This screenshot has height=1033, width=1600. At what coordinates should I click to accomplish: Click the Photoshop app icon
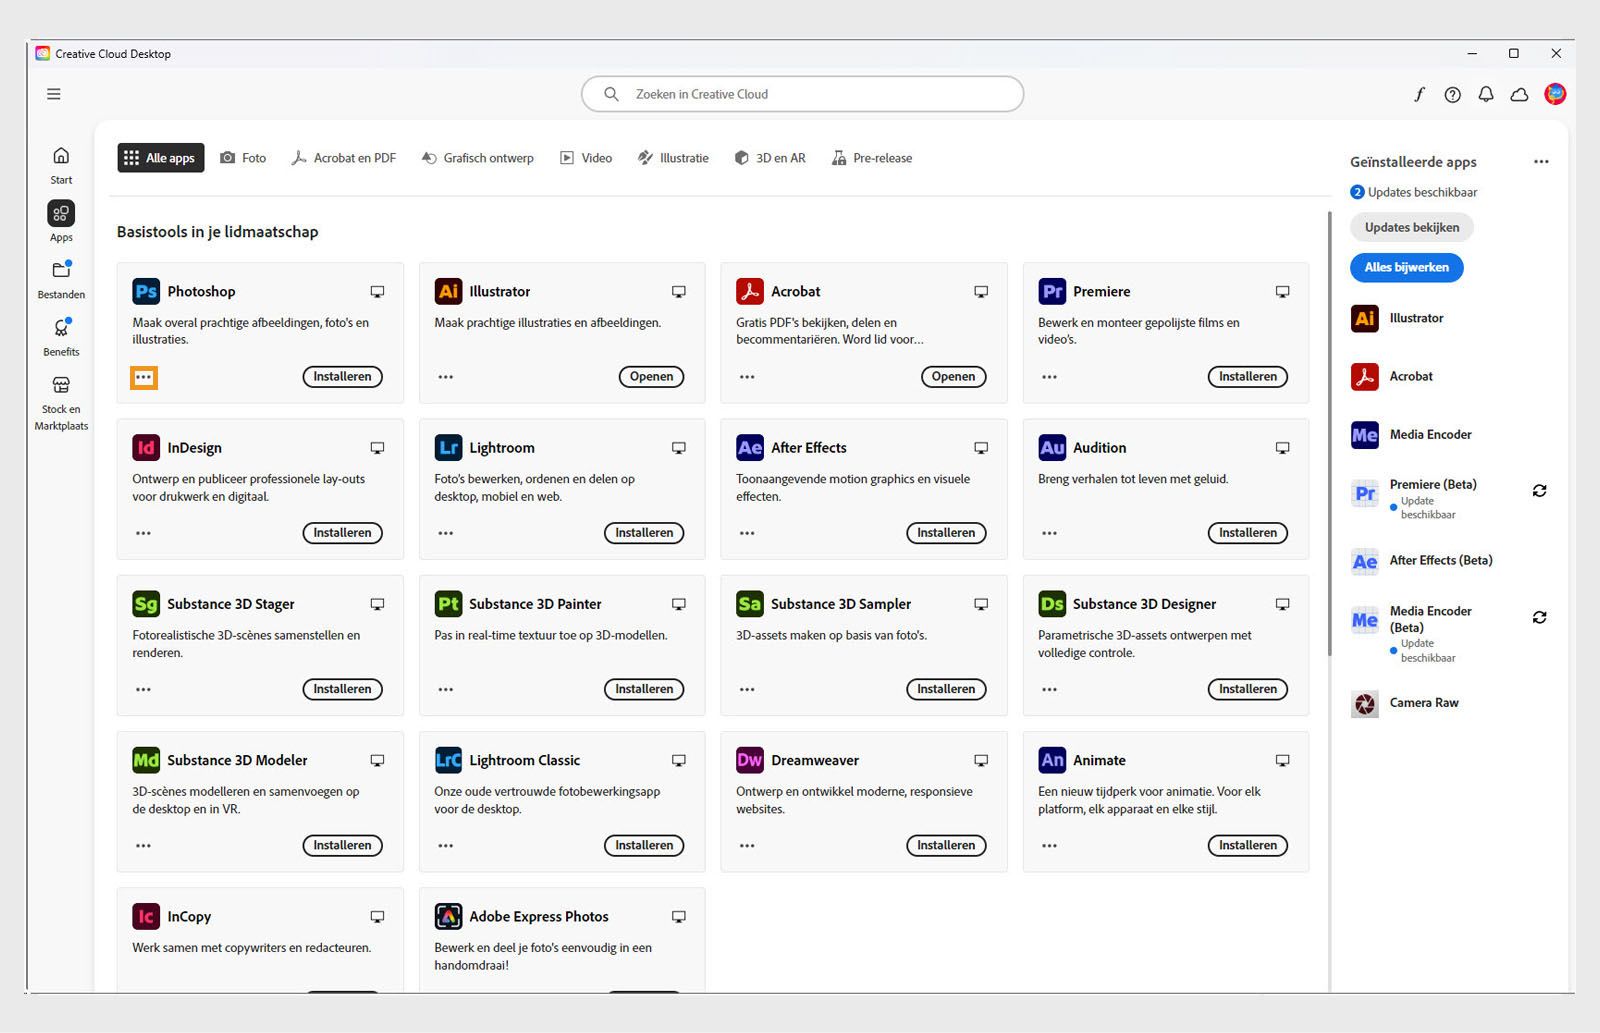click(146, 291)
